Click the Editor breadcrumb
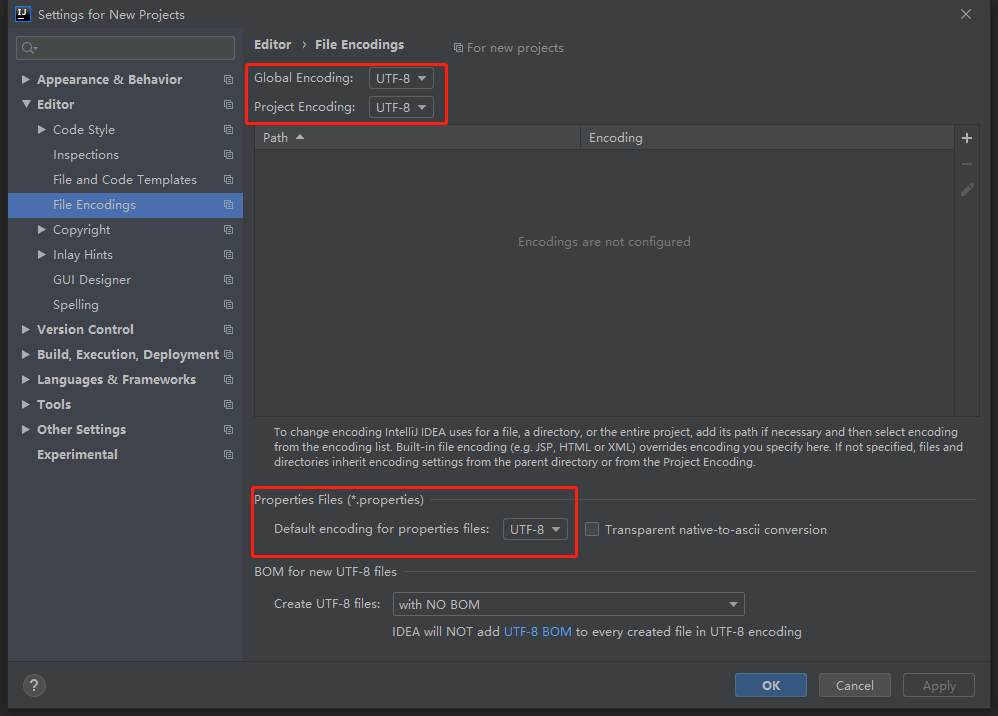The image size is (998, 716). [272, 45]
